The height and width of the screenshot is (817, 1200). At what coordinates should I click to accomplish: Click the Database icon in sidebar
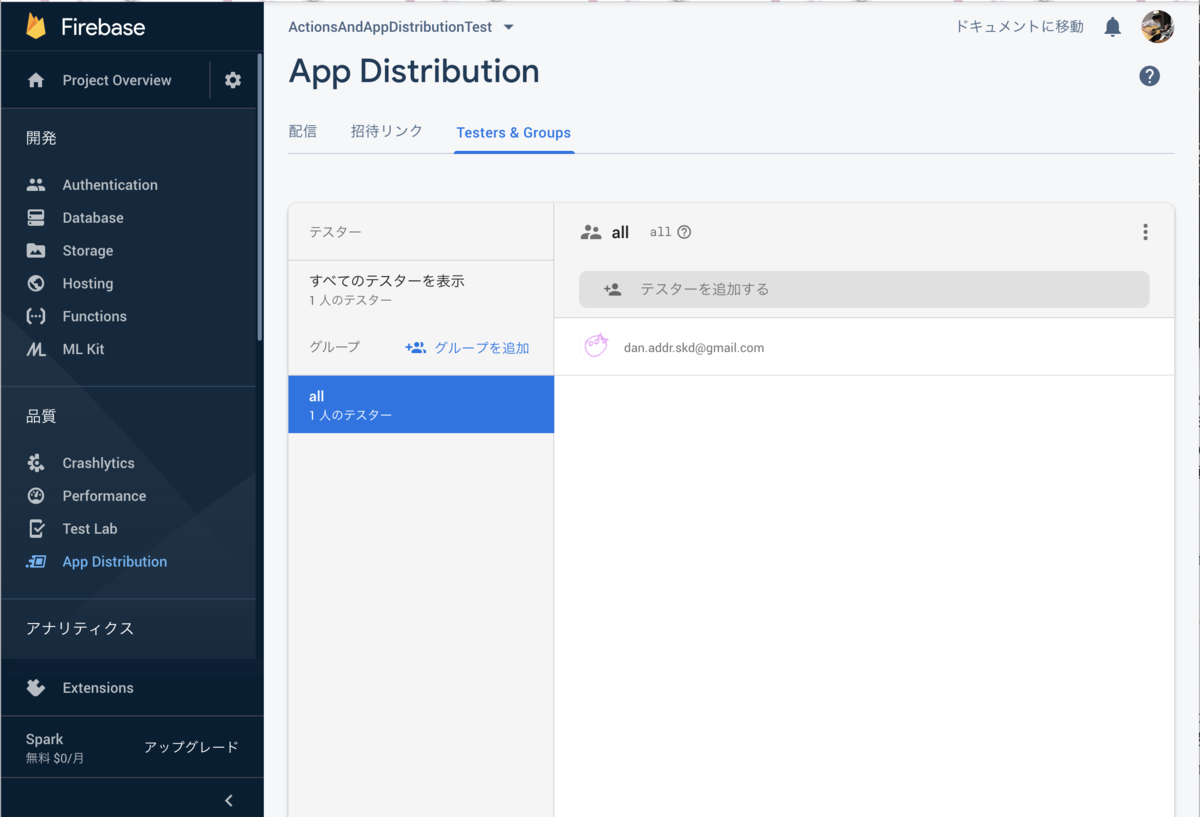(36, 218)
